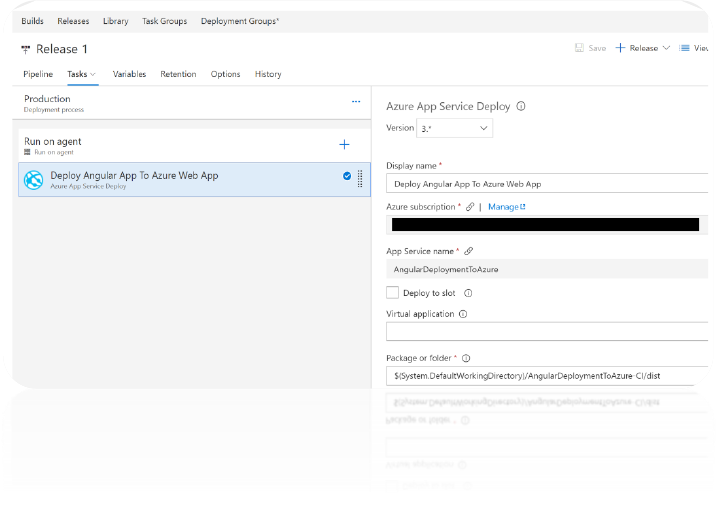Click the Package or folder info icon

466,358
